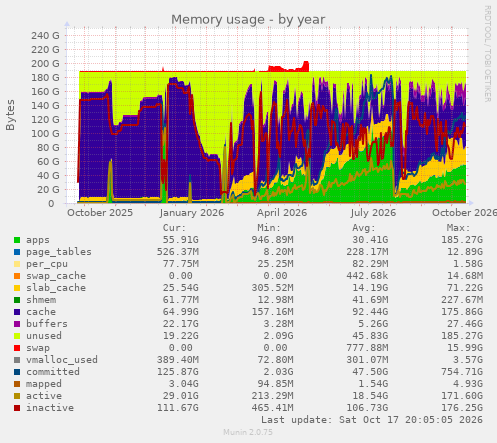Viewport: 497px width, 443px height.
Task: Click the slab_cache max value 71.22G
Action: [x=465, y=288]
